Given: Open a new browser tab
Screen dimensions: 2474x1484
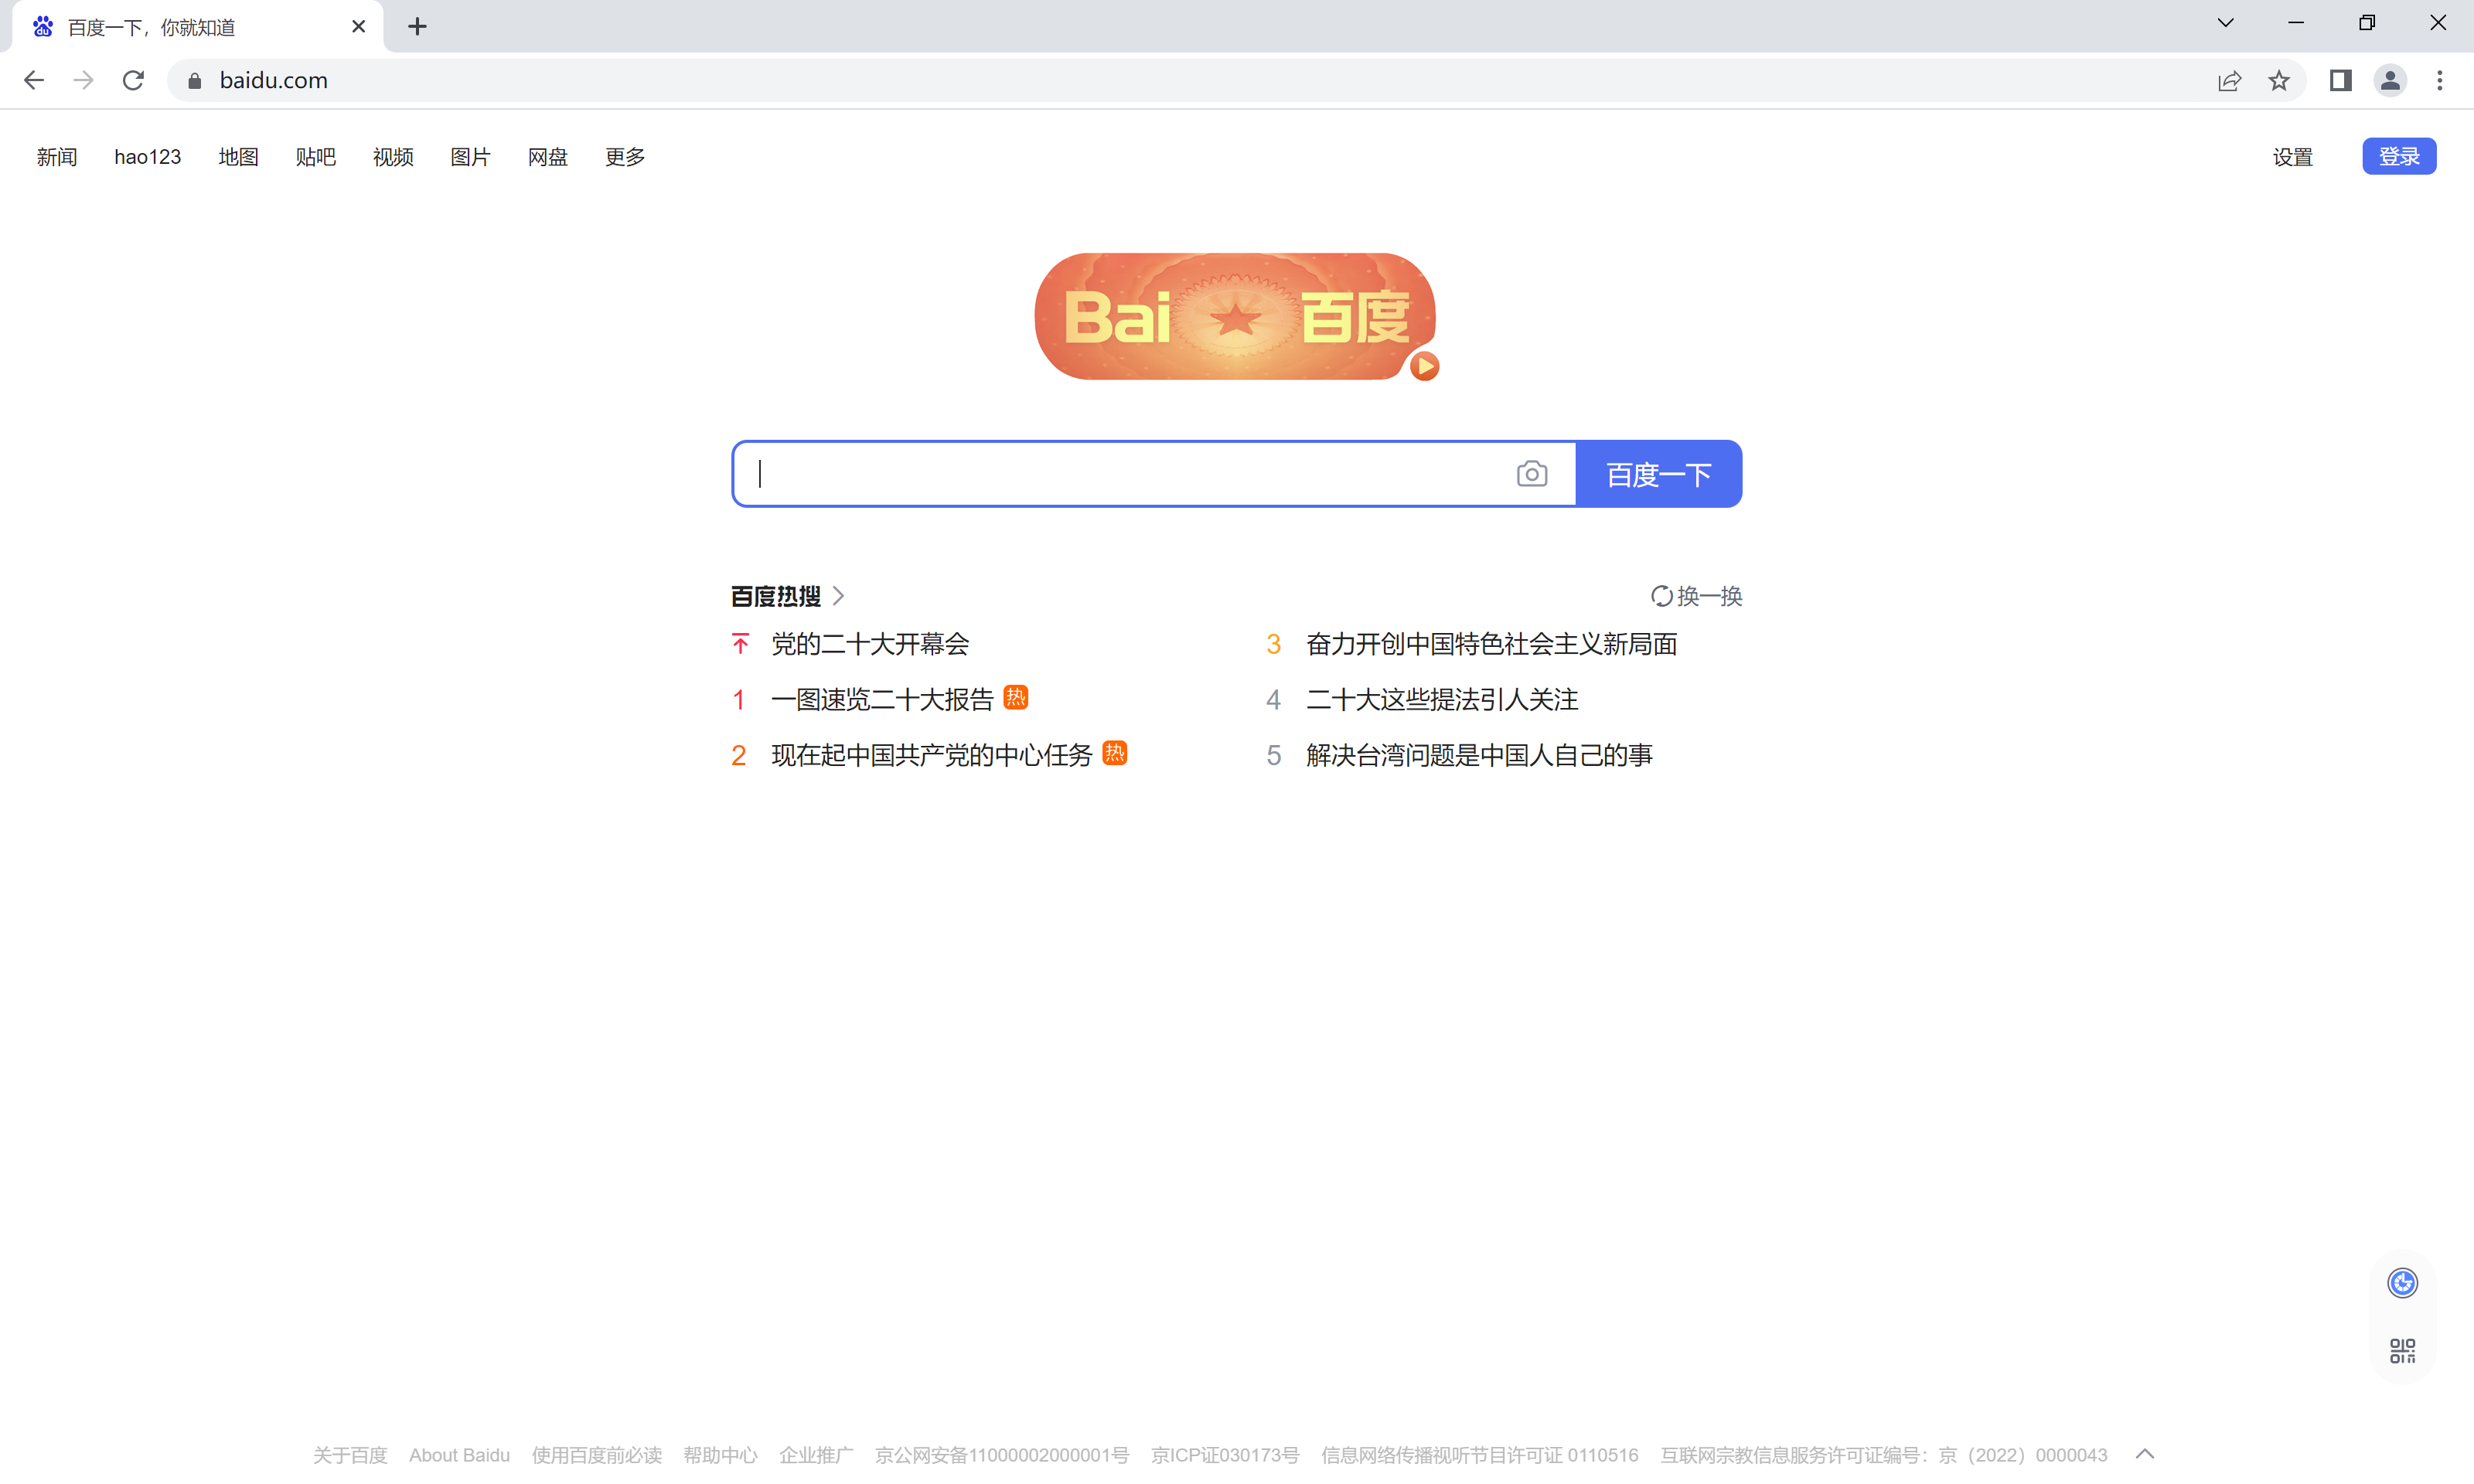Looking at the screenshot, I should coord(418,27).
